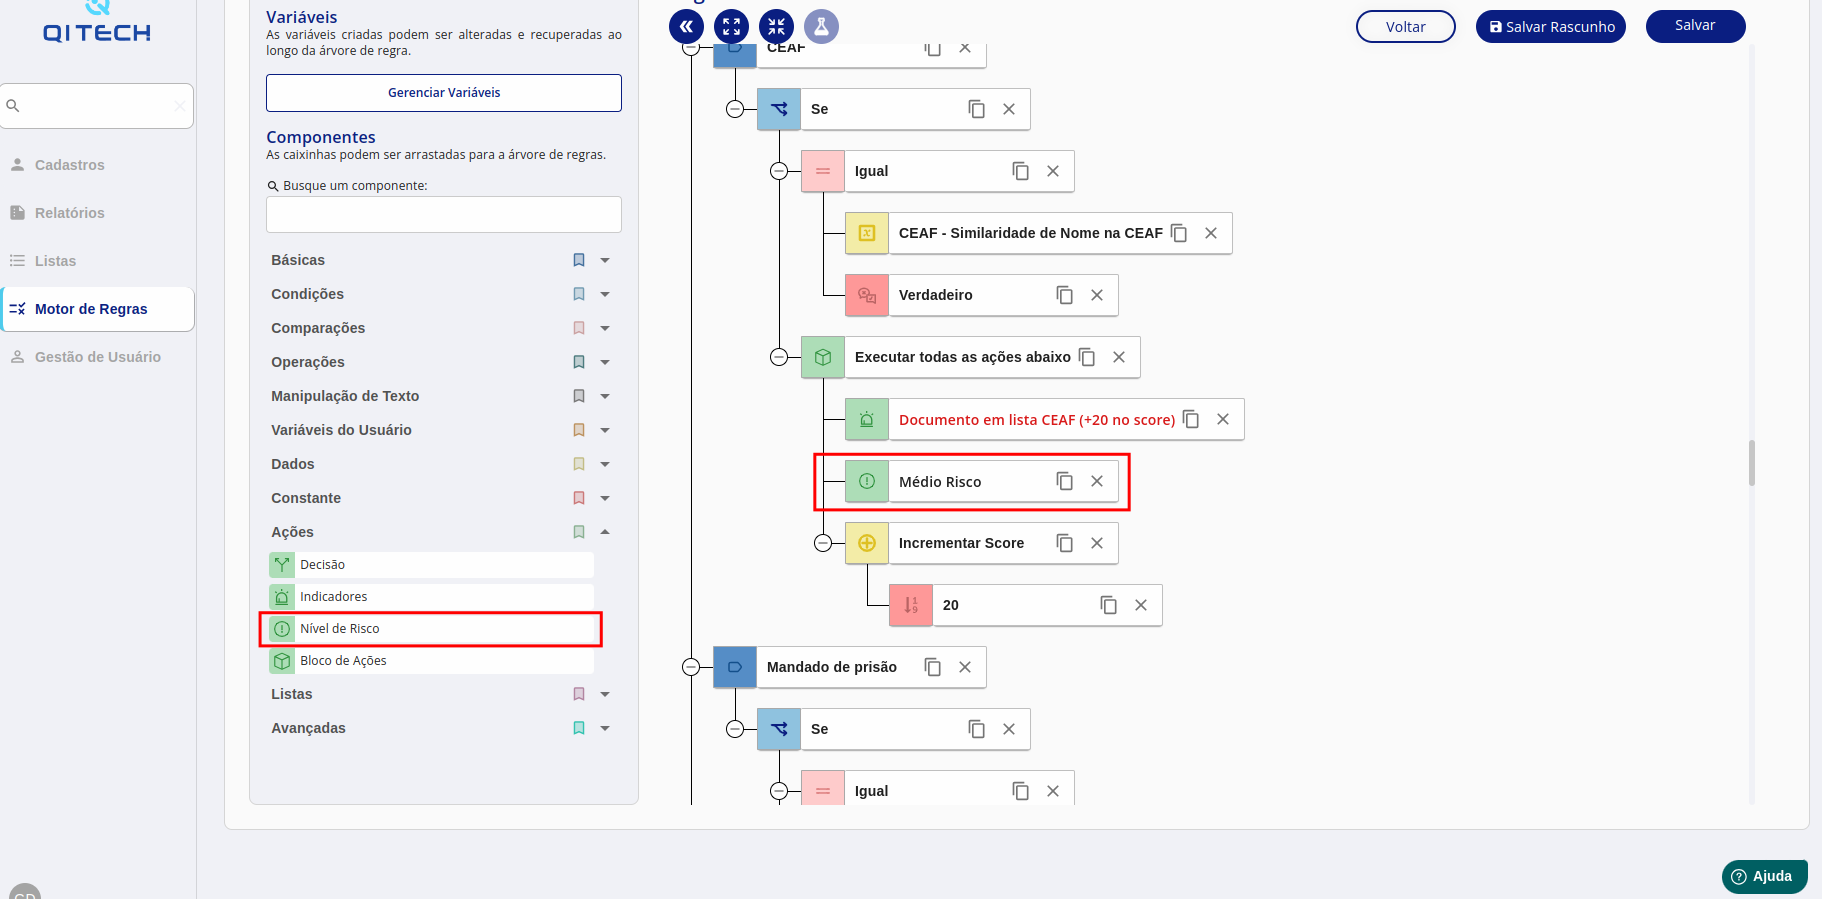The image size is (1822, 899).
Task: Open Relatórios in the sidebar
Action: (97, 213)
